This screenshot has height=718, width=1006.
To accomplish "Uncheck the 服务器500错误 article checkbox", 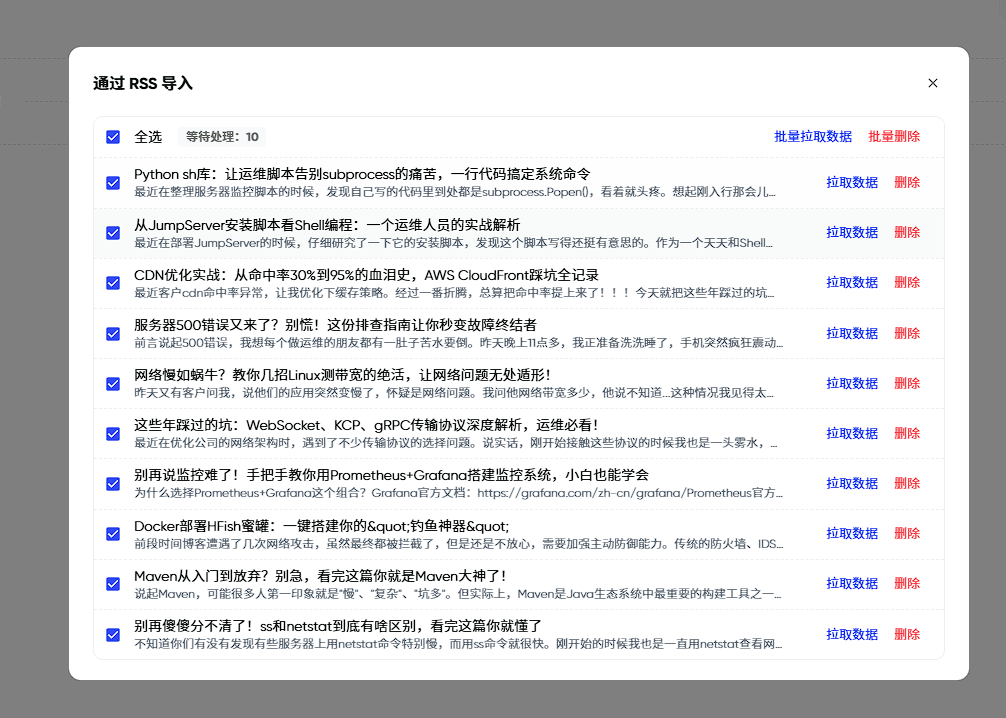I will coord(113,332).
